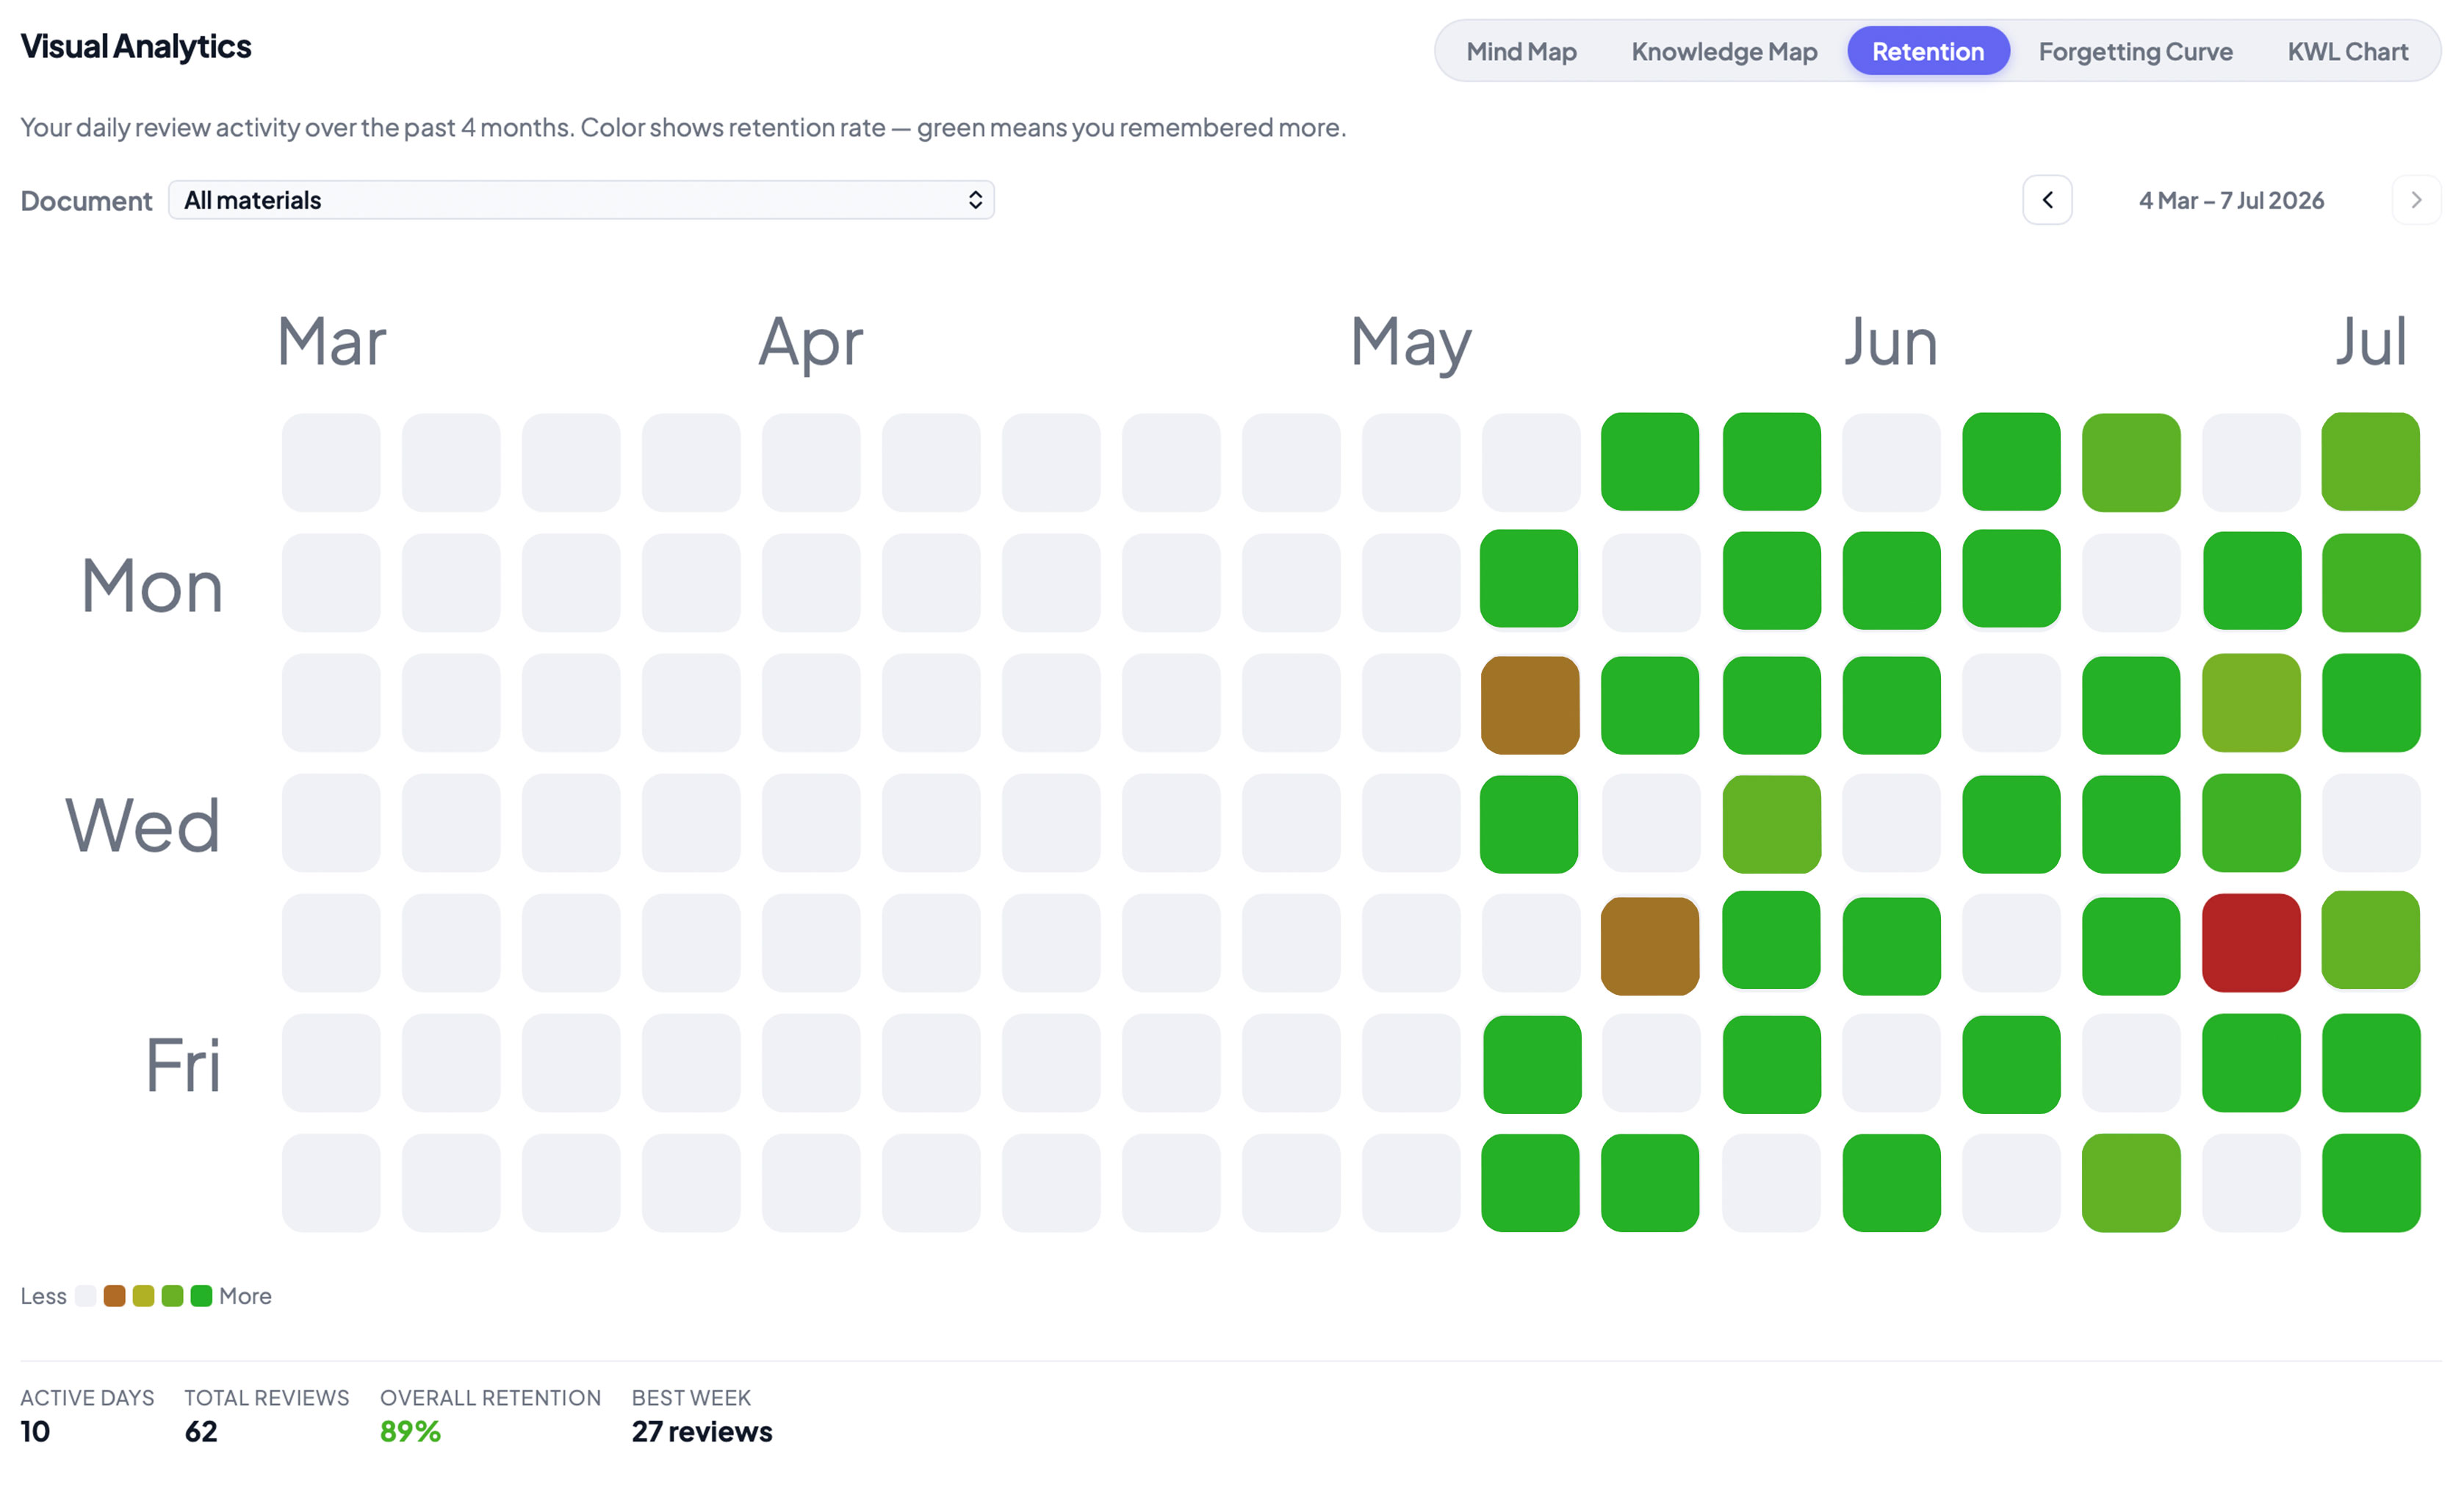Switch to the Mind Map tab
Screen dimensions: 2464x1493
click(1521, 51)
